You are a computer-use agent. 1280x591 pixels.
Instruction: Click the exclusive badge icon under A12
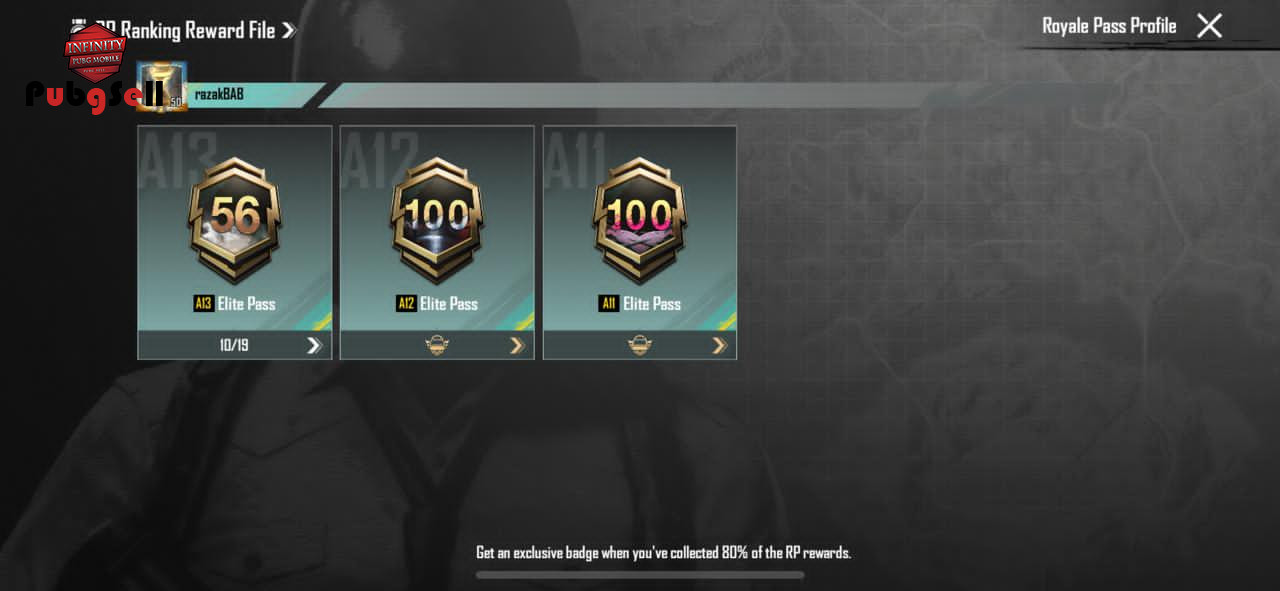point(437,345)
